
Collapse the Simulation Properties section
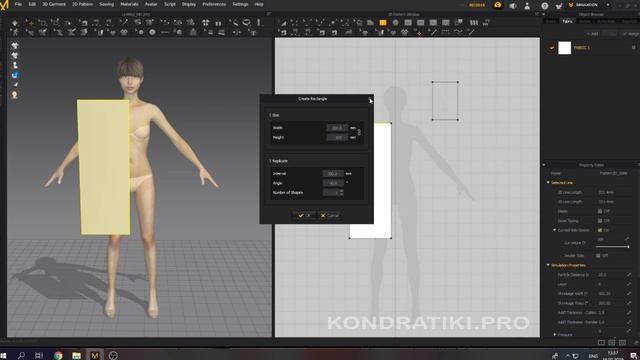tap(548, 265)
